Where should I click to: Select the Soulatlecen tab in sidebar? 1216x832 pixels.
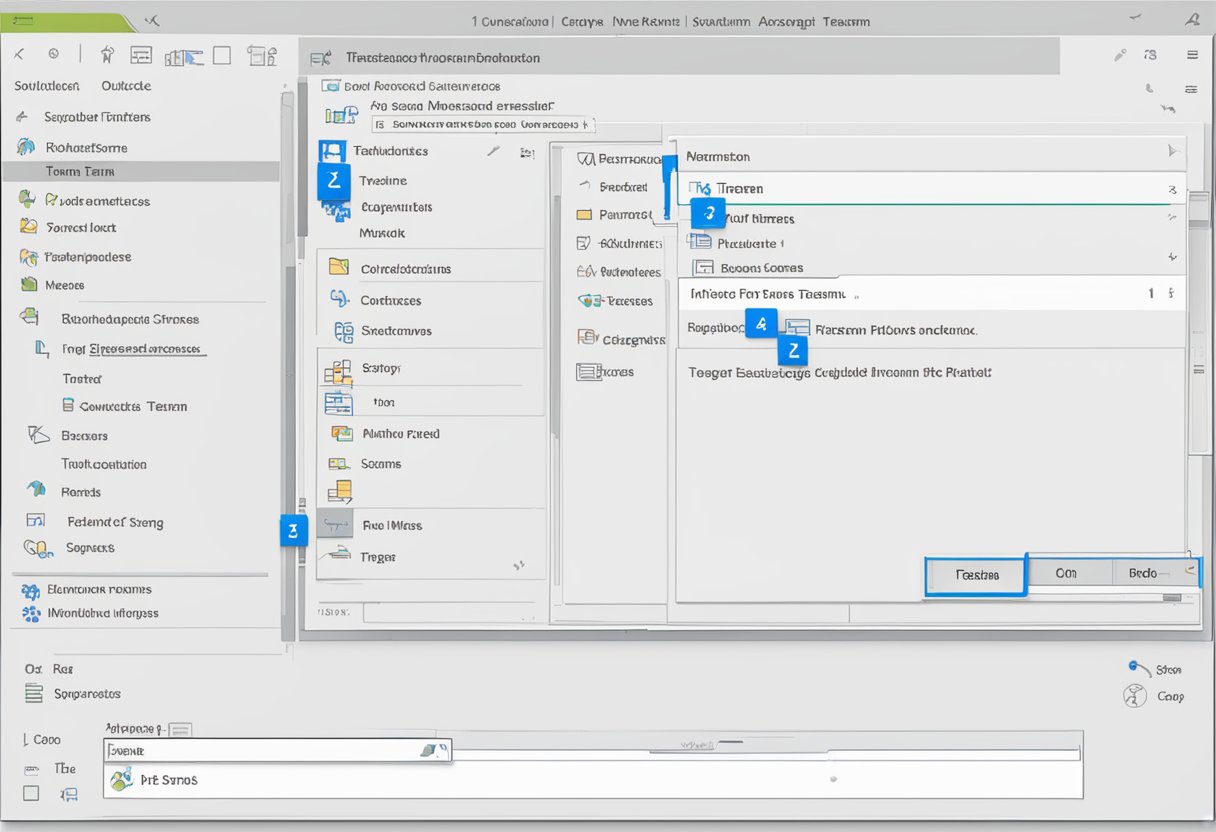tap(46, 86)
